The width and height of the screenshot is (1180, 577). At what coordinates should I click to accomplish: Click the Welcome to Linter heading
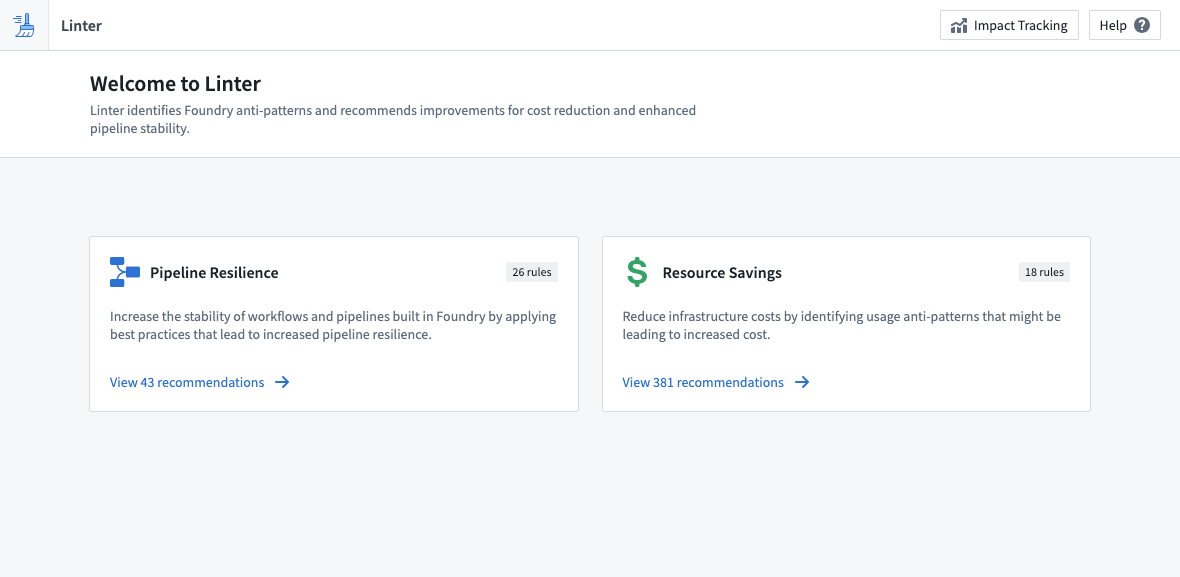pyautogui.click(x=175, y=84)
